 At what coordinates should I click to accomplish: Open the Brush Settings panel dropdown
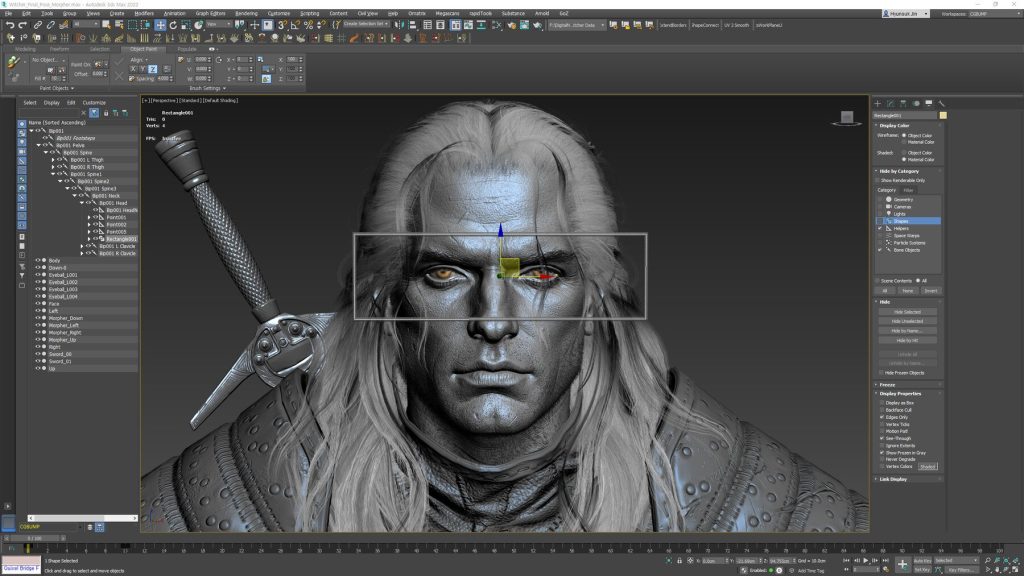(208, 88)
